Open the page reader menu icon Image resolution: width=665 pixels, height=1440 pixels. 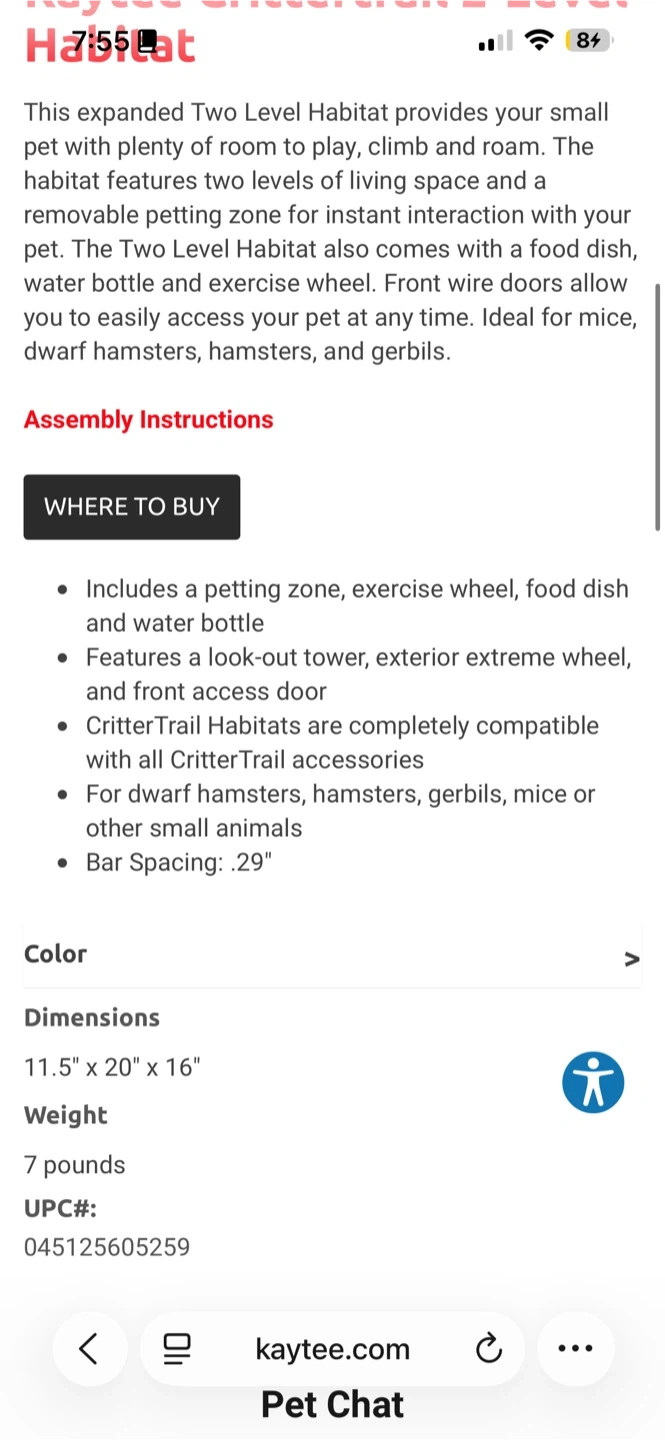[x=177, y=1349]
